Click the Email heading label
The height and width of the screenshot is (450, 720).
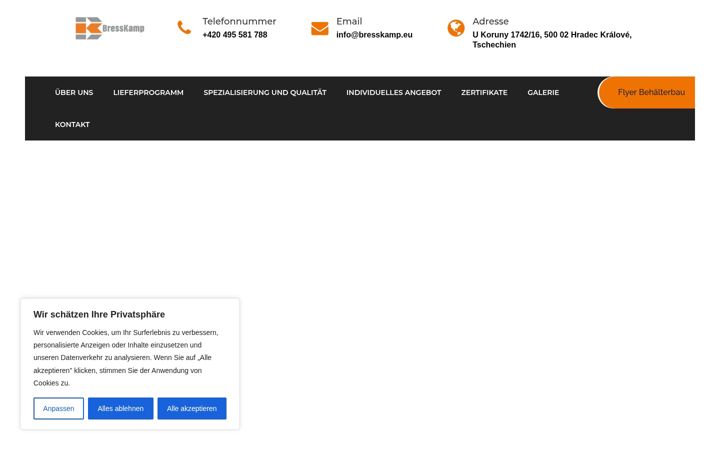pyautogui.click(x=349, y=21)
